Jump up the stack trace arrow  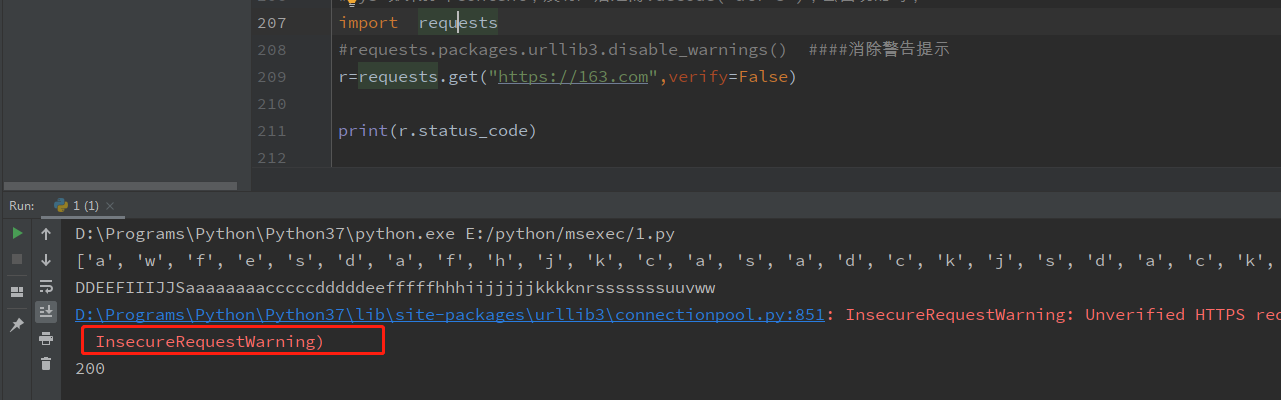(46, 234)
